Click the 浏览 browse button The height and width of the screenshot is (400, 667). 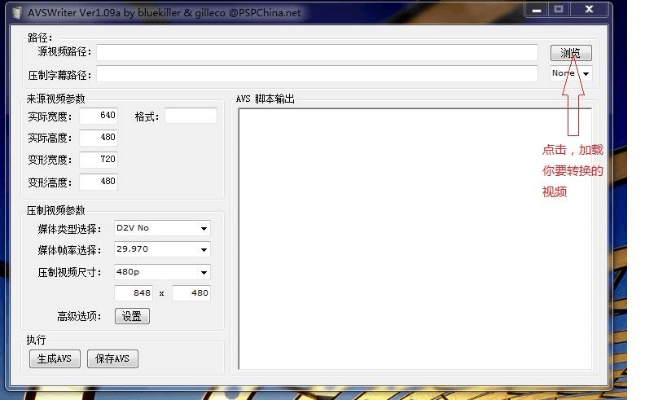[570, 53]
